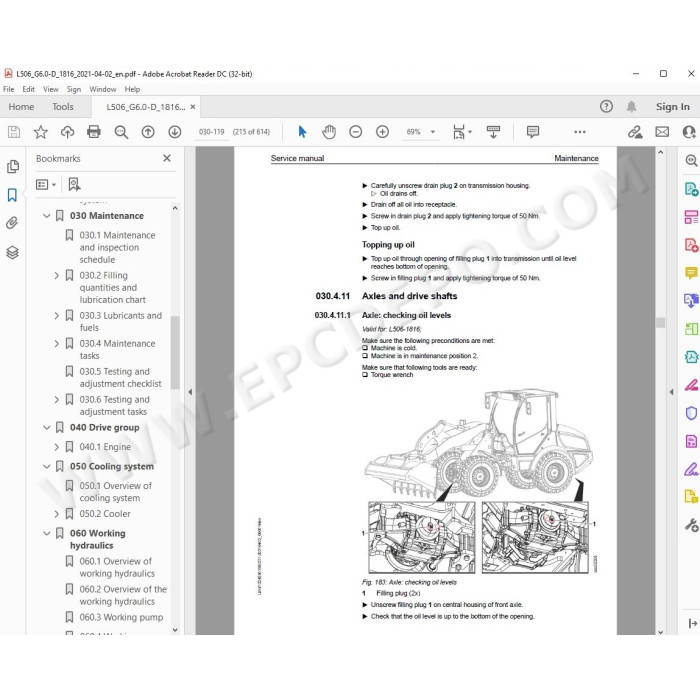Open Fill & Sign pen tool in right pane

691,469
